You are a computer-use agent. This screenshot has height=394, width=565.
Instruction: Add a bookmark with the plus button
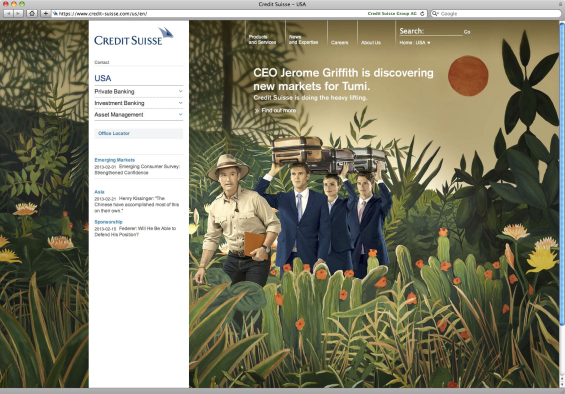(45, 13)
